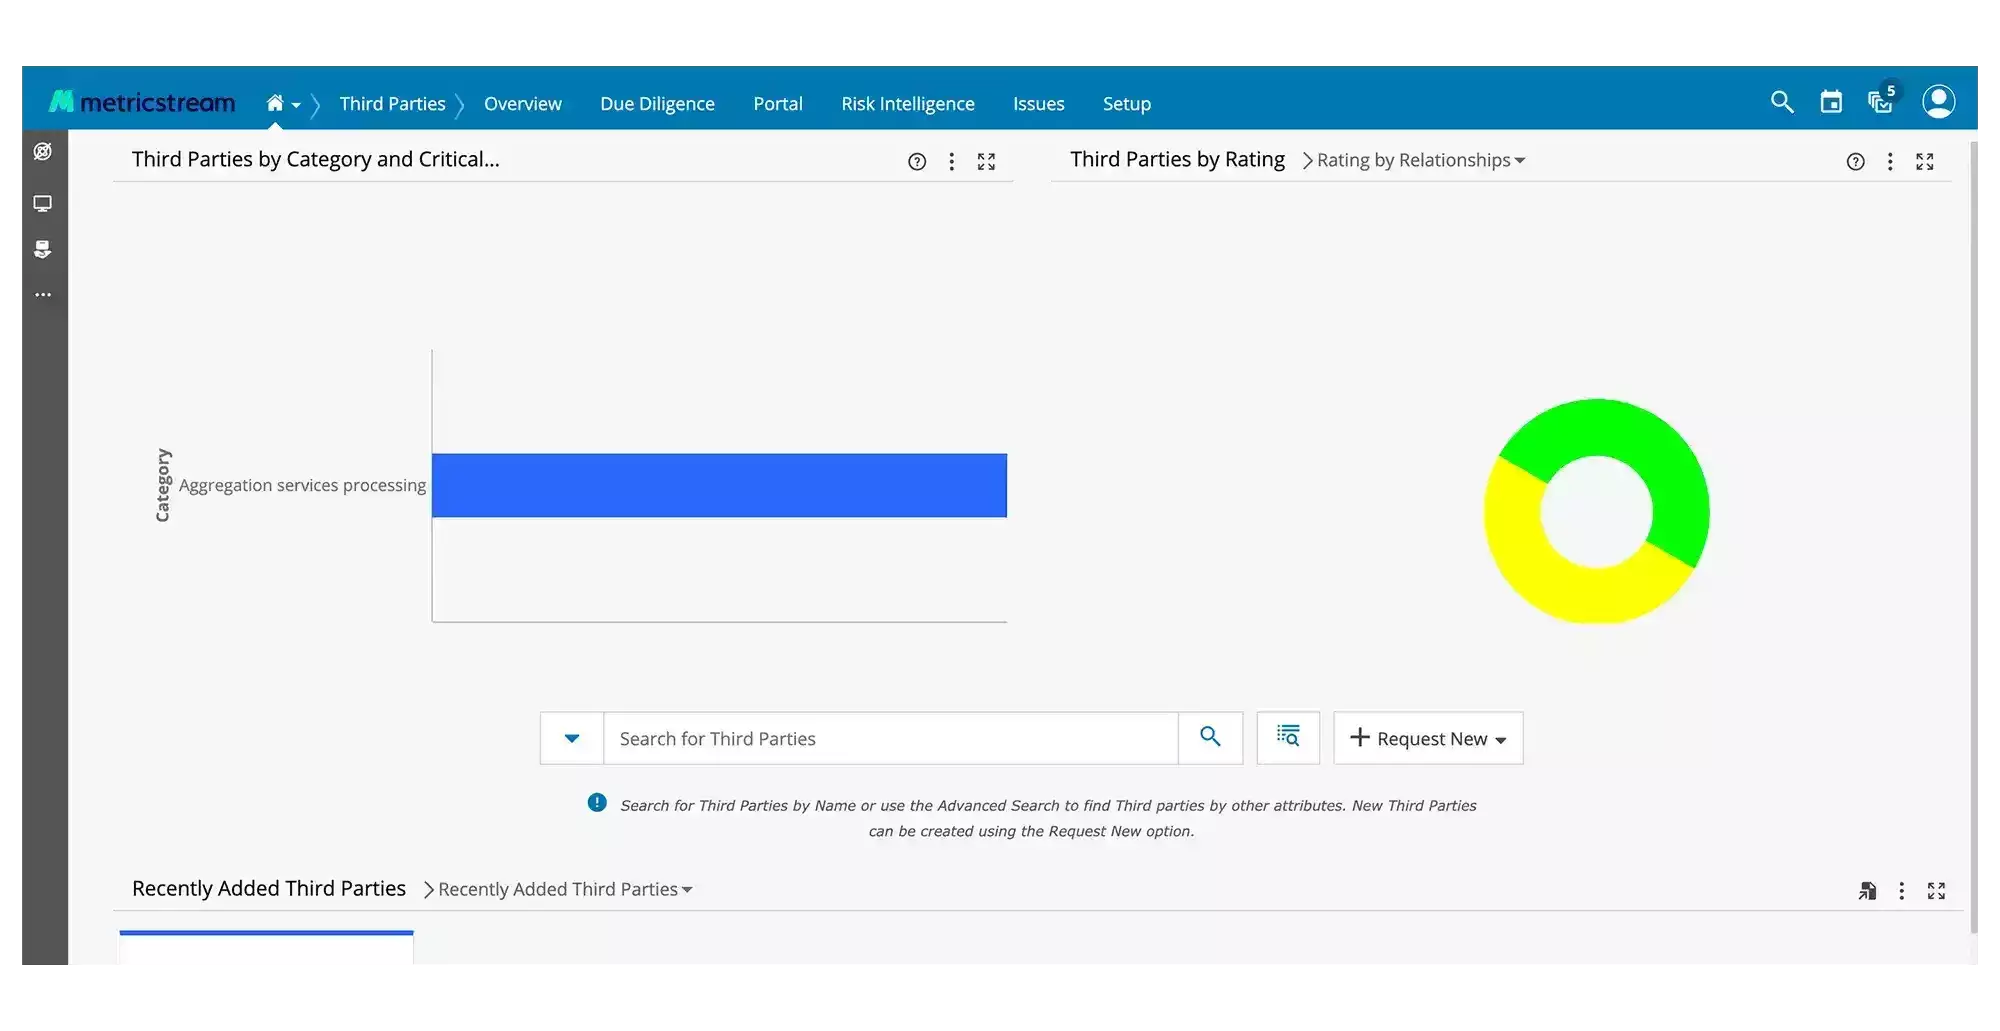The image size is (2000, 1031).
Task: Open kebab menu of Recently Added panel
Action: (1901, 891)
